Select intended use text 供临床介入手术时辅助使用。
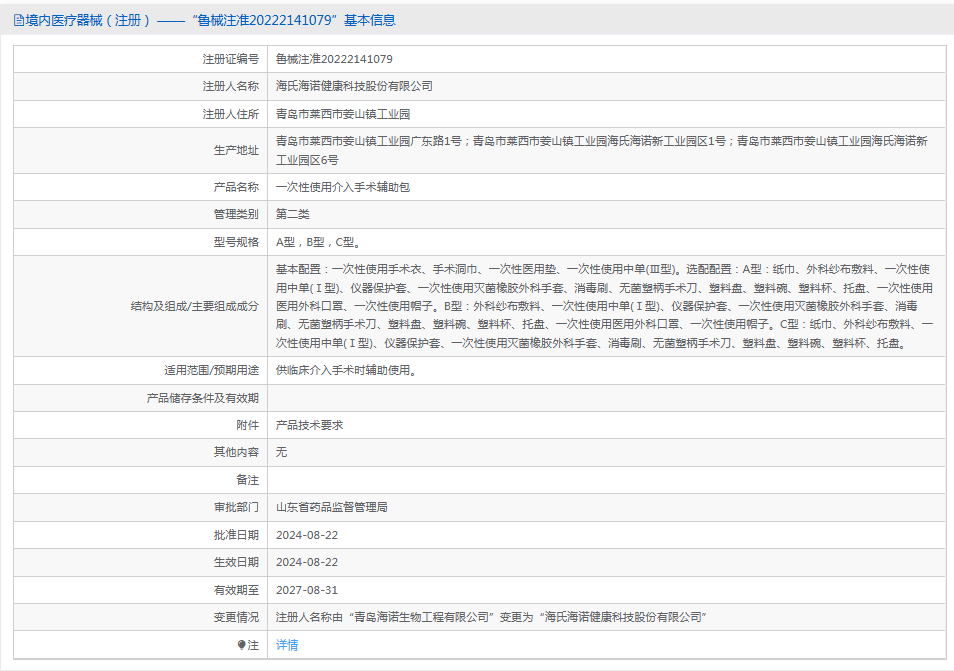The image size is (954, 671). click(348, 370)
